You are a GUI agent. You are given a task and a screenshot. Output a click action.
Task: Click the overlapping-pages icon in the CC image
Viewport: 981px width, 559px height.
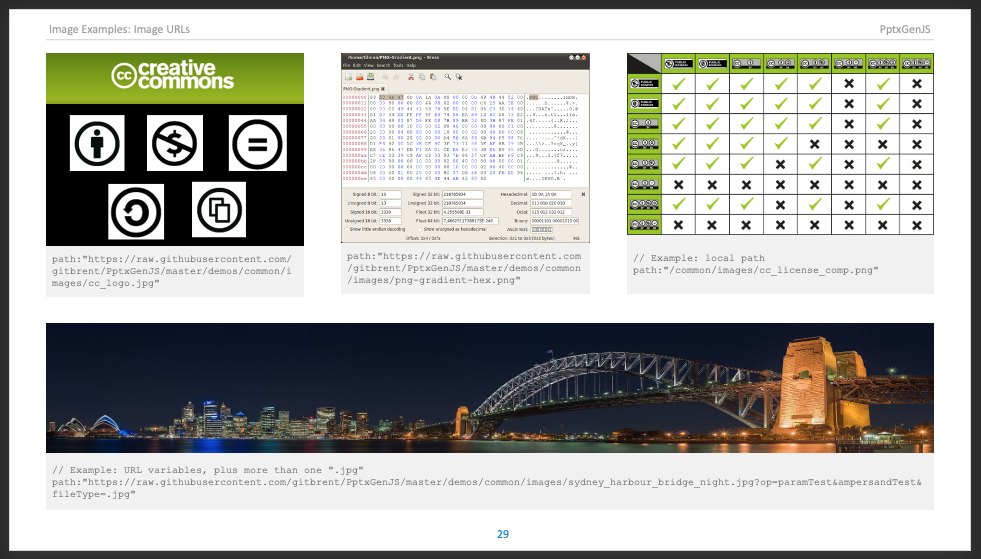tap(219, 210)
